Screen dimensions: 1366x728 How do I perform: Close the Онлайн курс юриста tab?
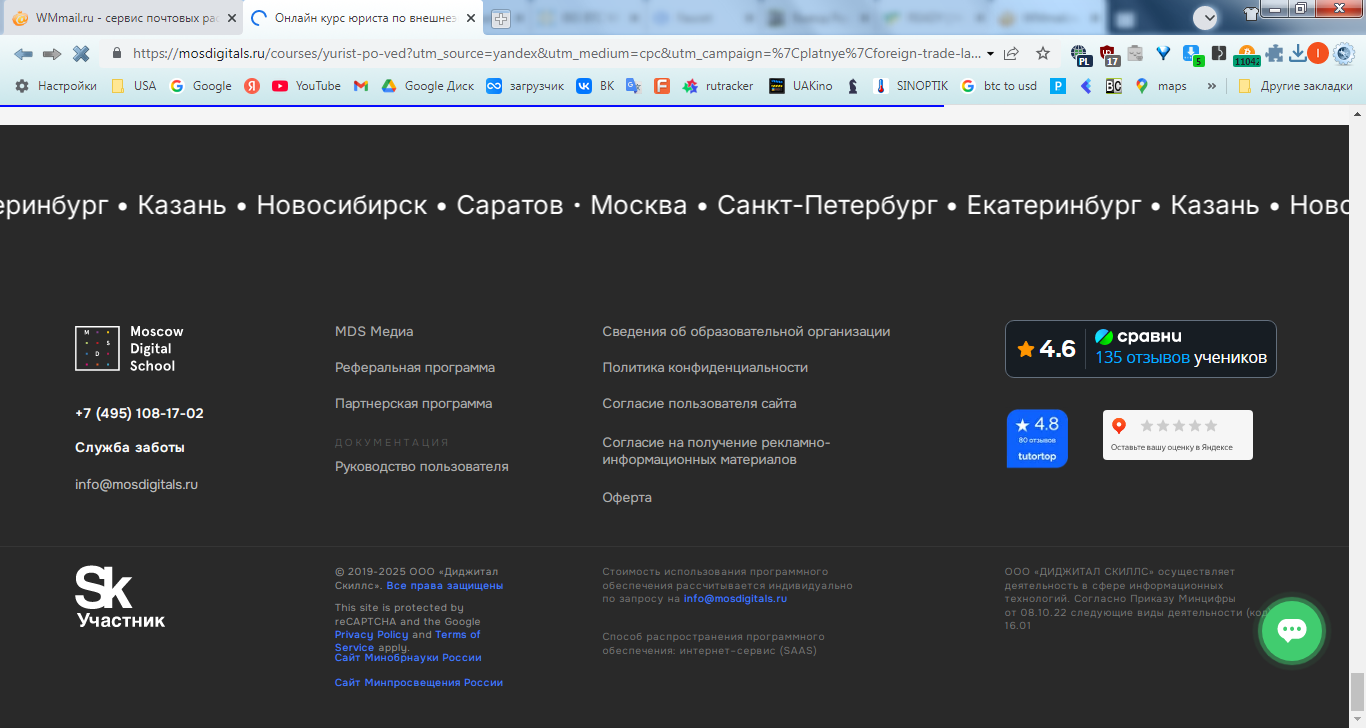473,19
